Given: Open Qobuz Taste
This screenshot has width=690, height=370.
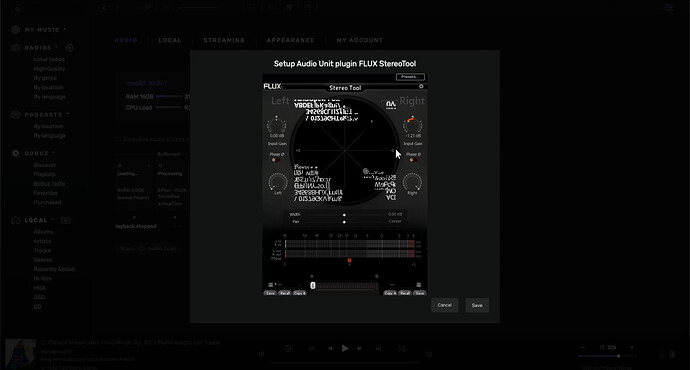Looking at the screenshot, I should click(x=49, y=184).
